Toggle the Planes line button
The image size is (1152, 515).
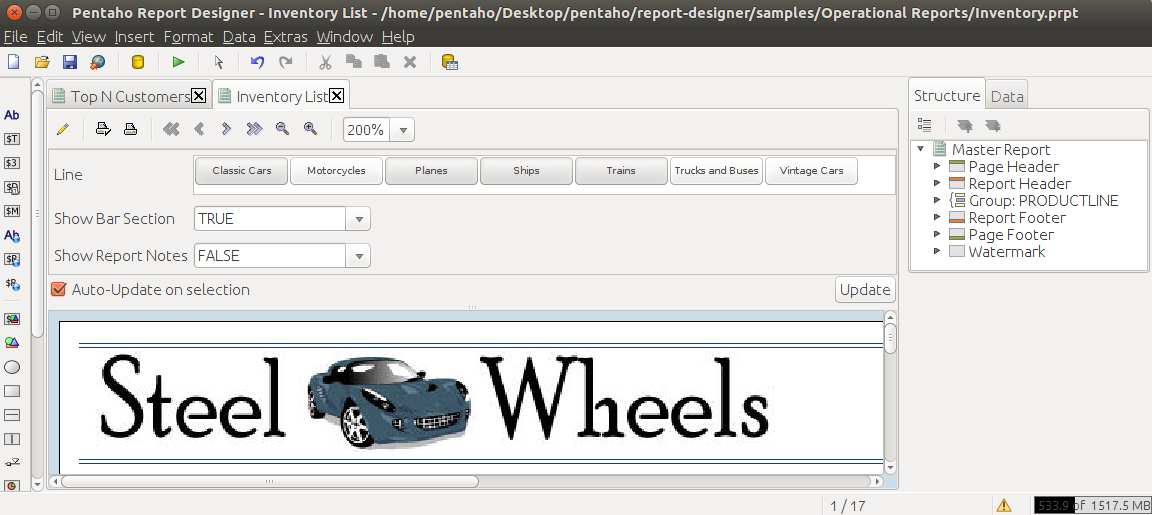pyautogui.click(x=431, y=171)
